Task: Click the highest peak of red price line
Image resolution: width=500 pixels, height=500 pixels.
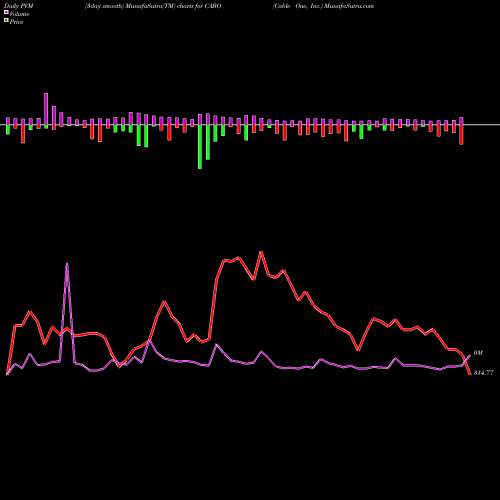Action: coord(261,252)
